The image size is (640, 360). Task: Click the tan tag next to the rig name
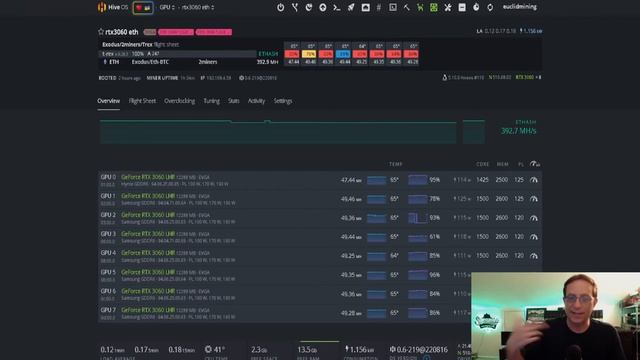click(x=150, y=32)
